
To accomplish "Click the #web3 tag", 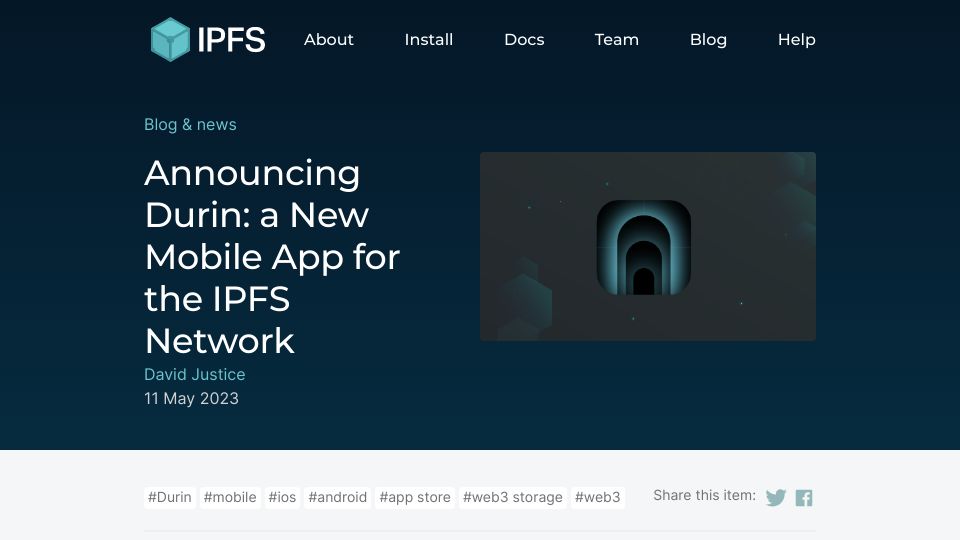I will (x=598, y=497).
